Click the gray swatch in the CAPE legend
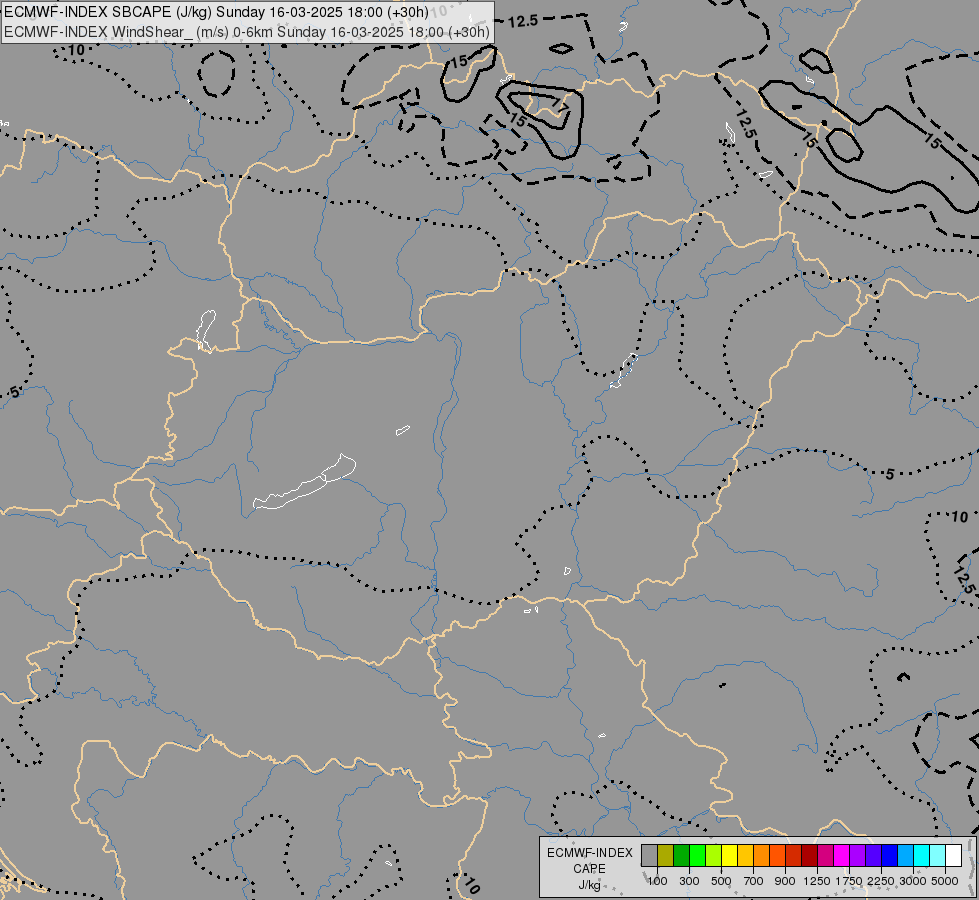Image resolution: width=979 pixels, height=900 pixels. point(649,855)
